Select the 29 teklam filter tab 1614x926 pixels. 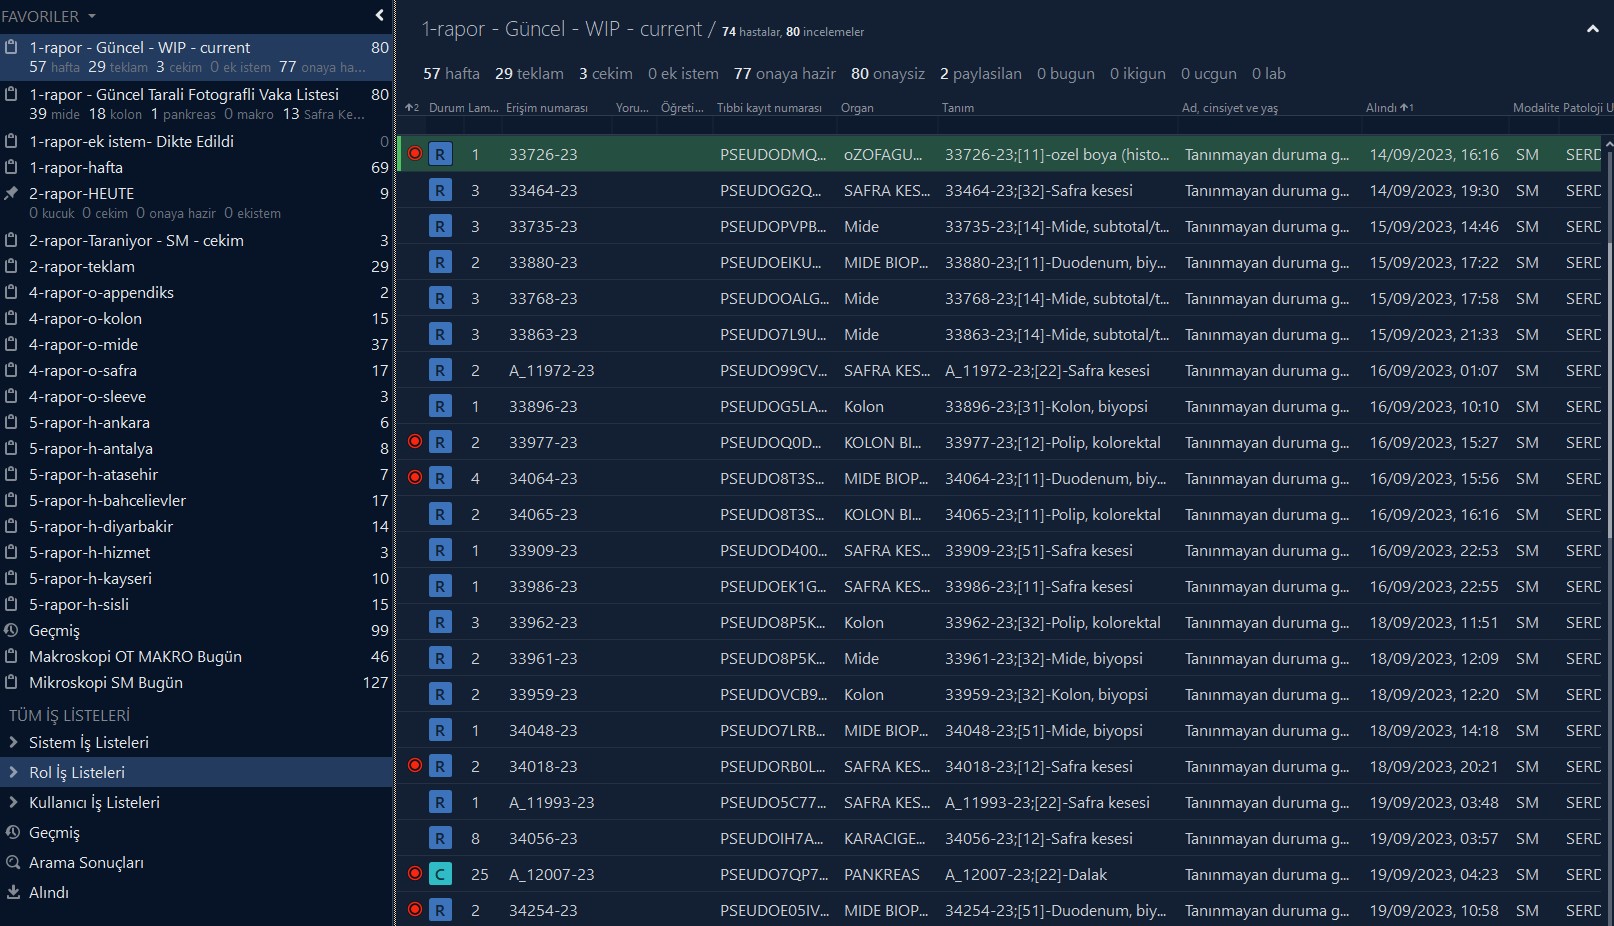[x=529, y=73]
